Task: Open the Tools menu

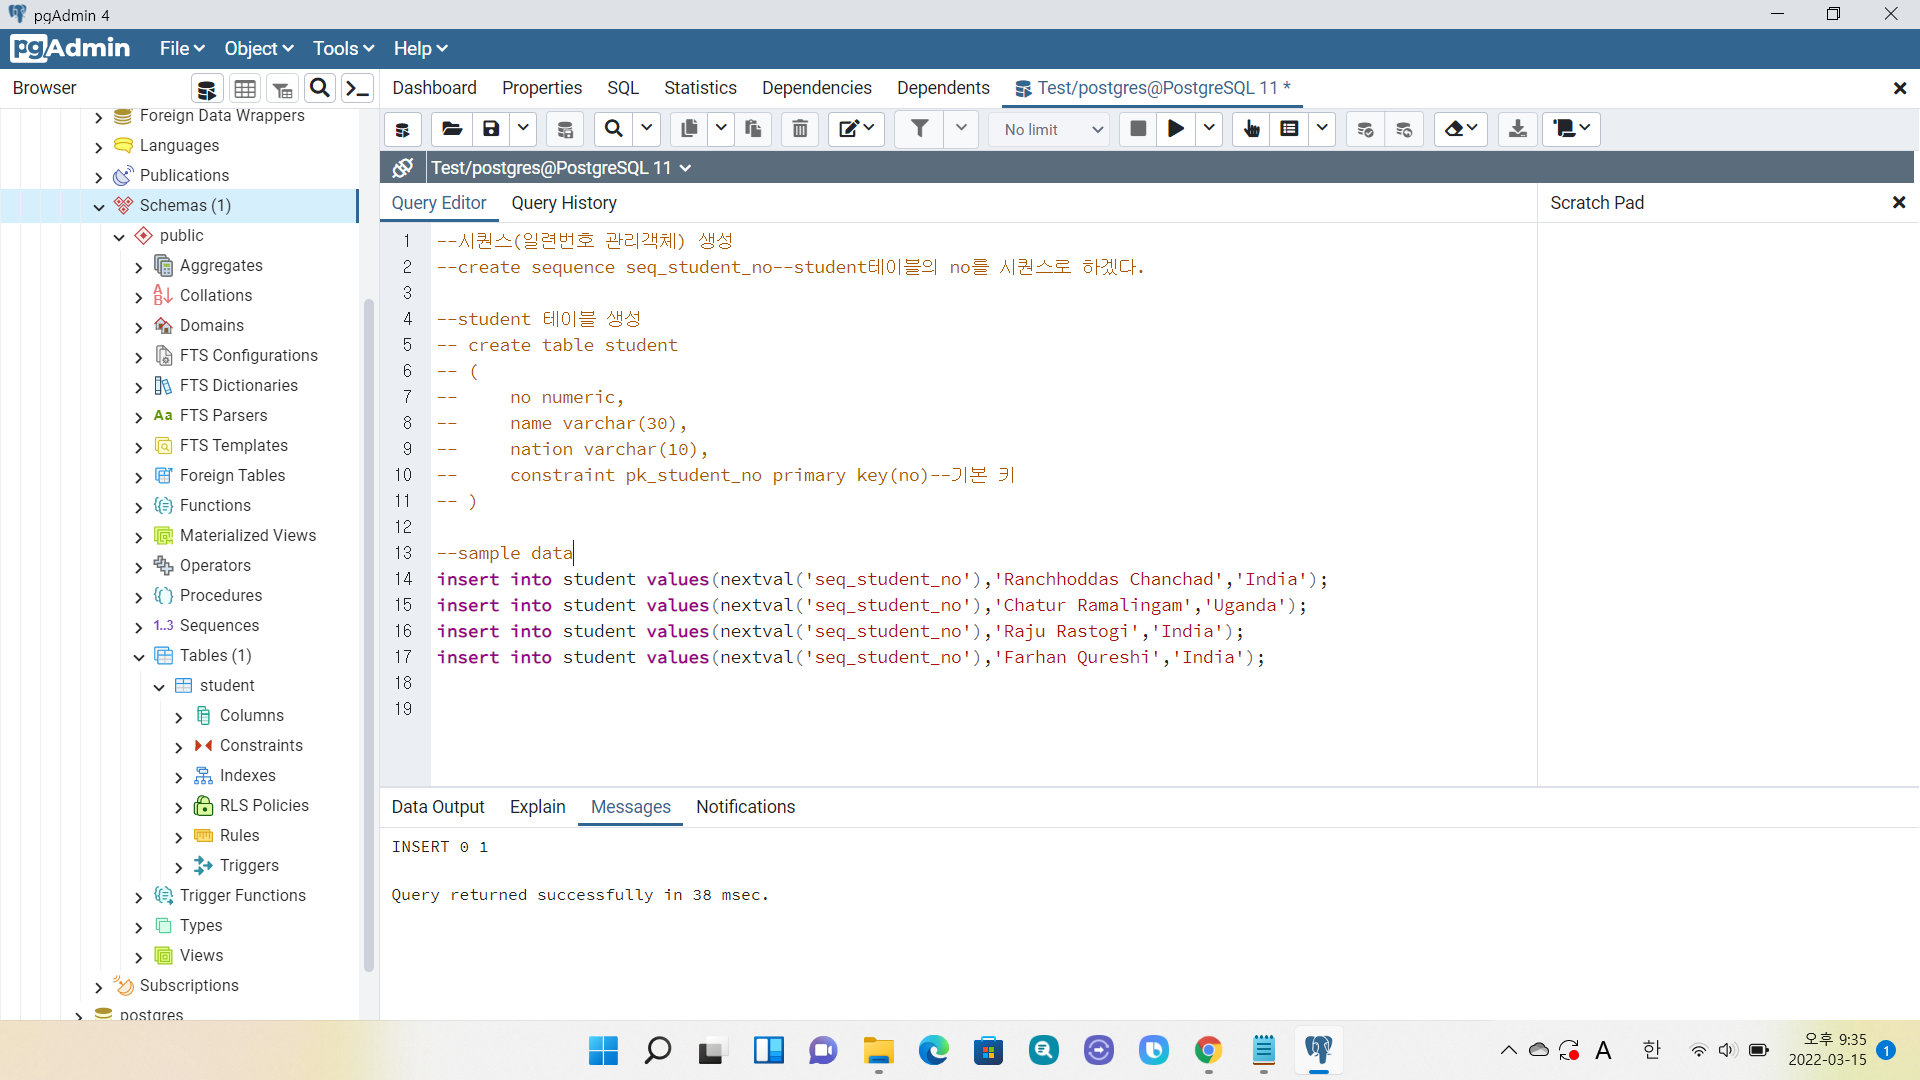Action: [x=343, y=49]
